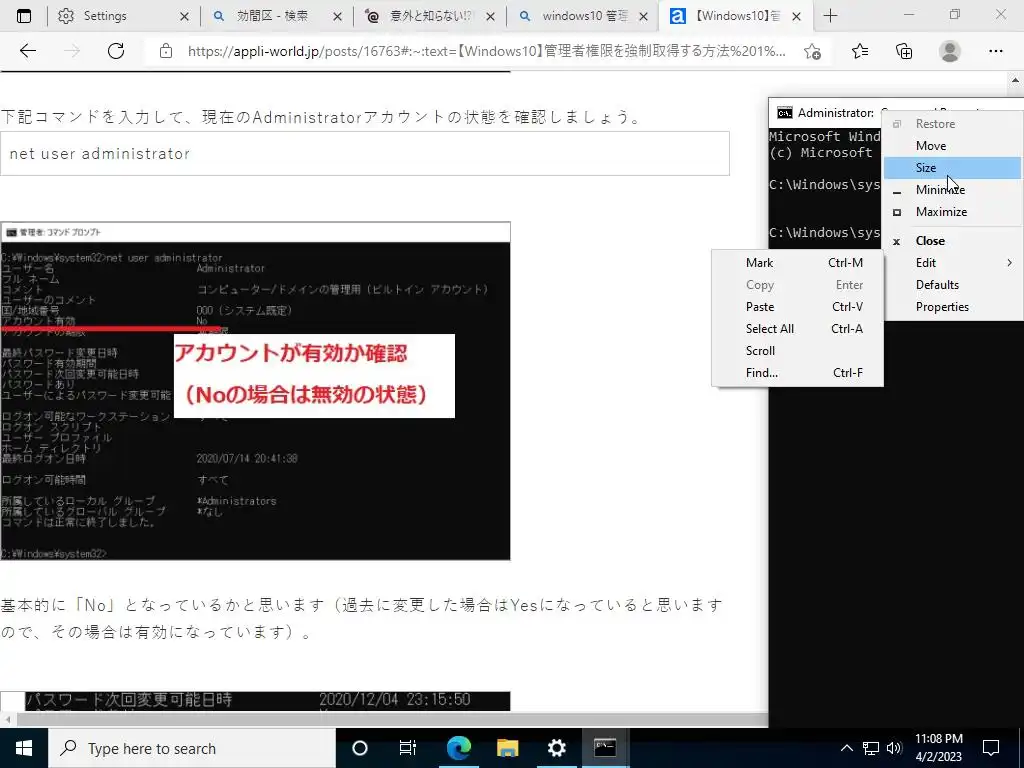Open Settings gear from the taskbar
1024x768 pixels.
point(556,748)
